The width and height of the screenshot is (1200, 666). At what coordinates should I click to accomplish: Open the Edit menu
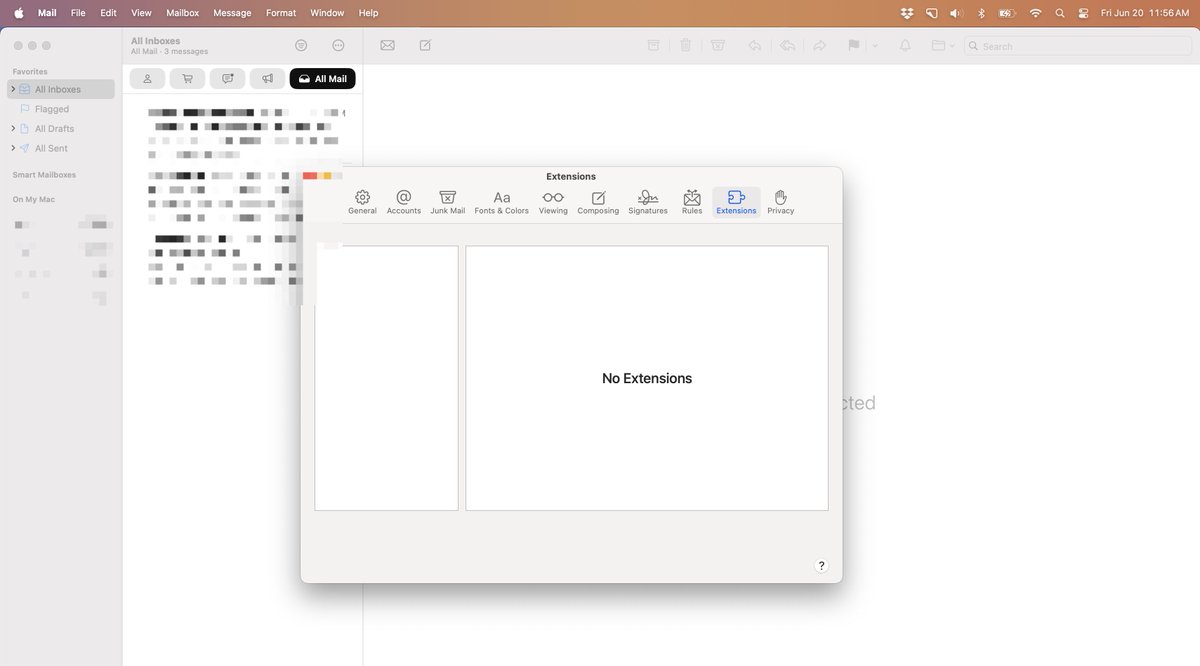[108, 13]
